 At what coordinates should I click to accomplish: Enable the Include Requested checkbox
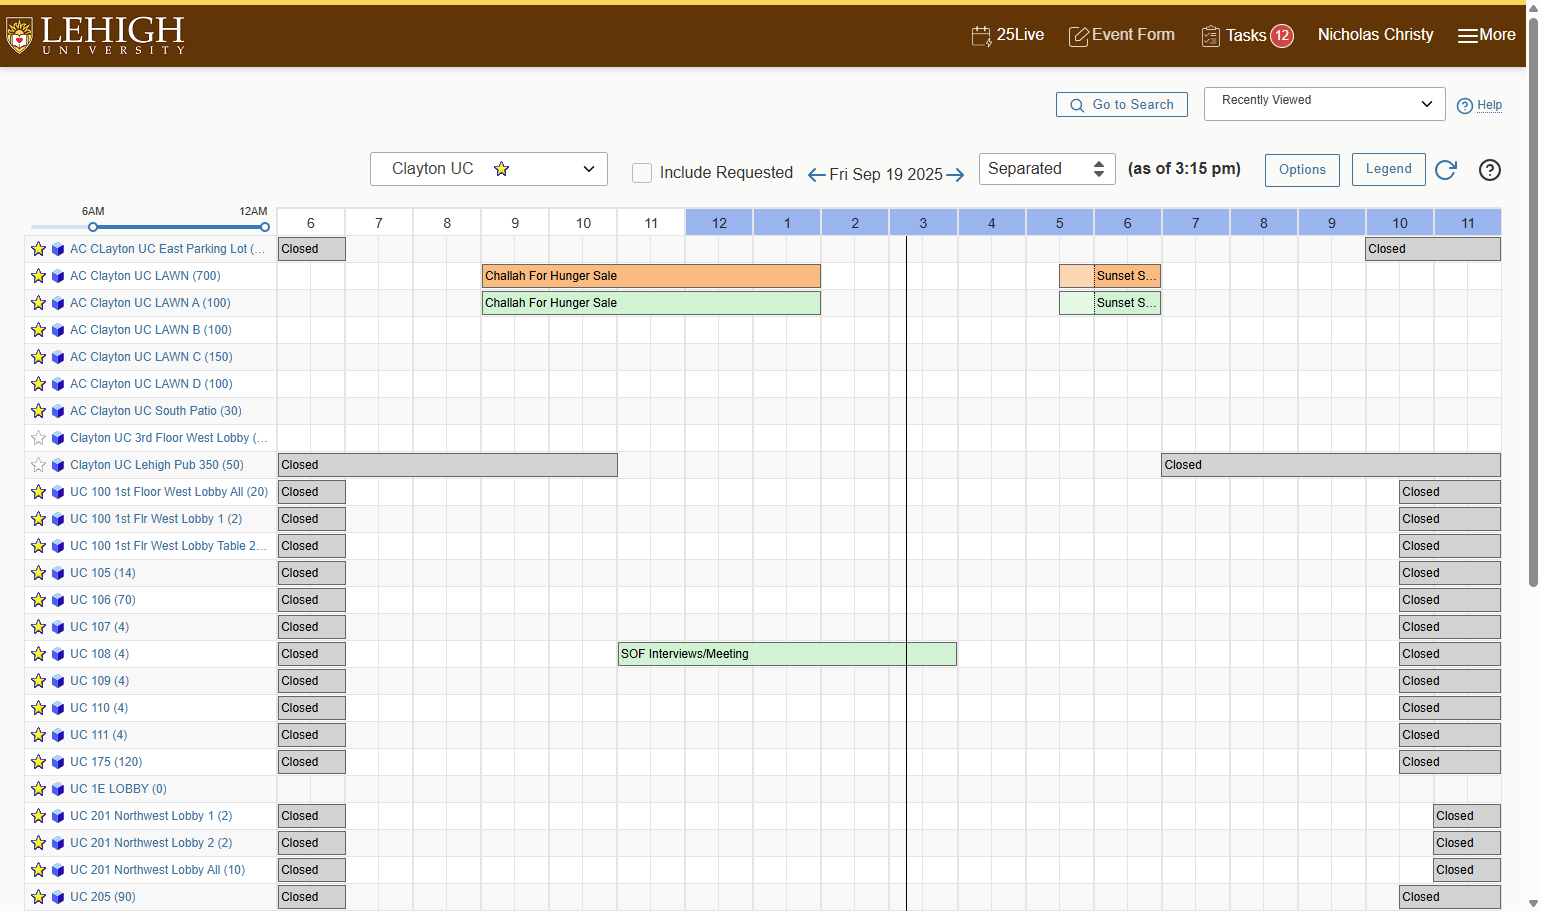pyautogui.click(x=642, y=173)
